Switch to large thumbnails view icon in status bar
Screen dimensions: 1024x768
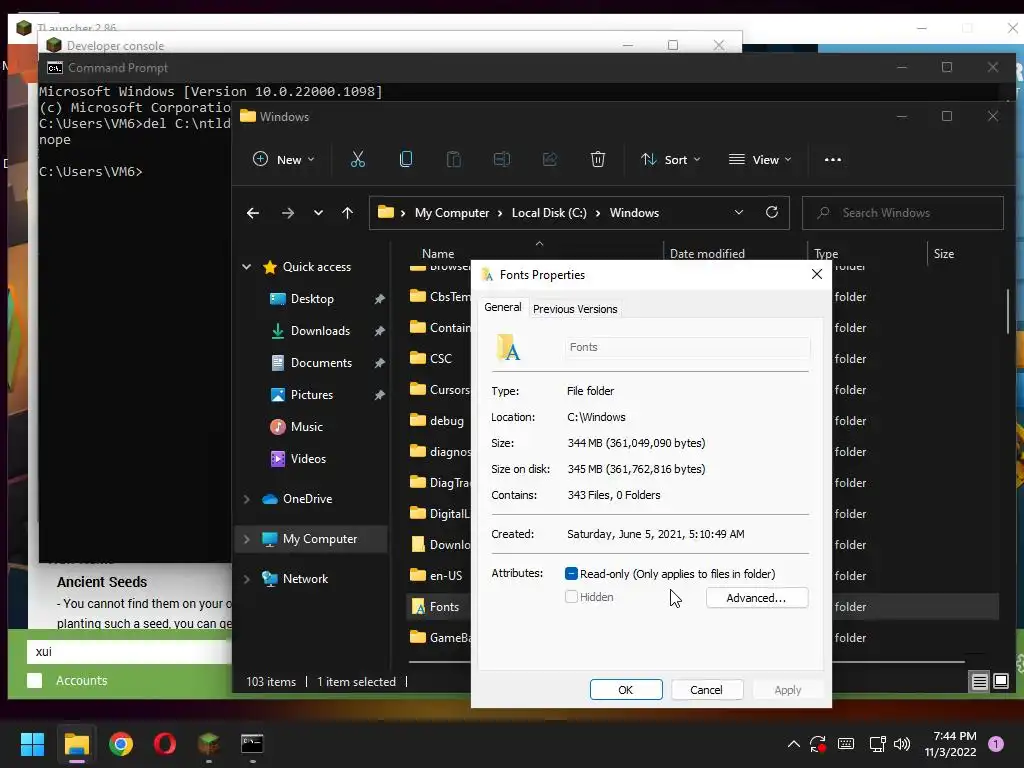(x=1001, y=682)
